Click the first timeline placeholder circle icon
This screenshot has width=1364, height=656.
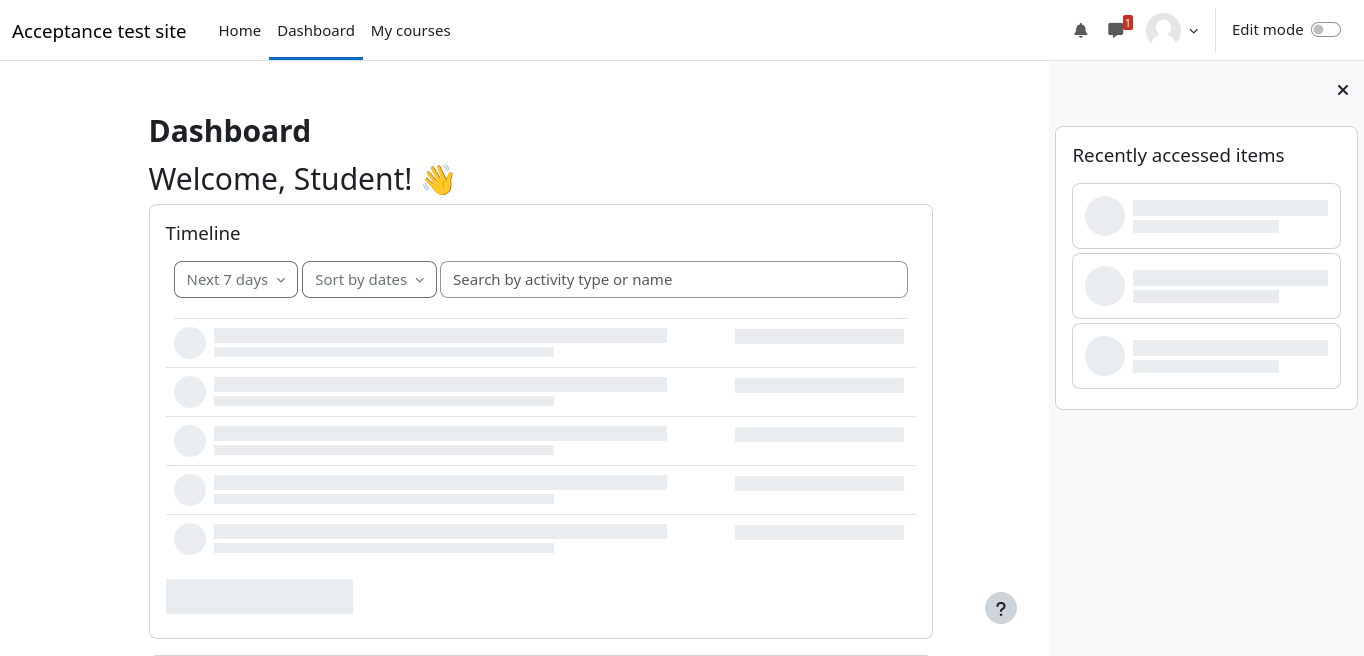click(190, 343)
